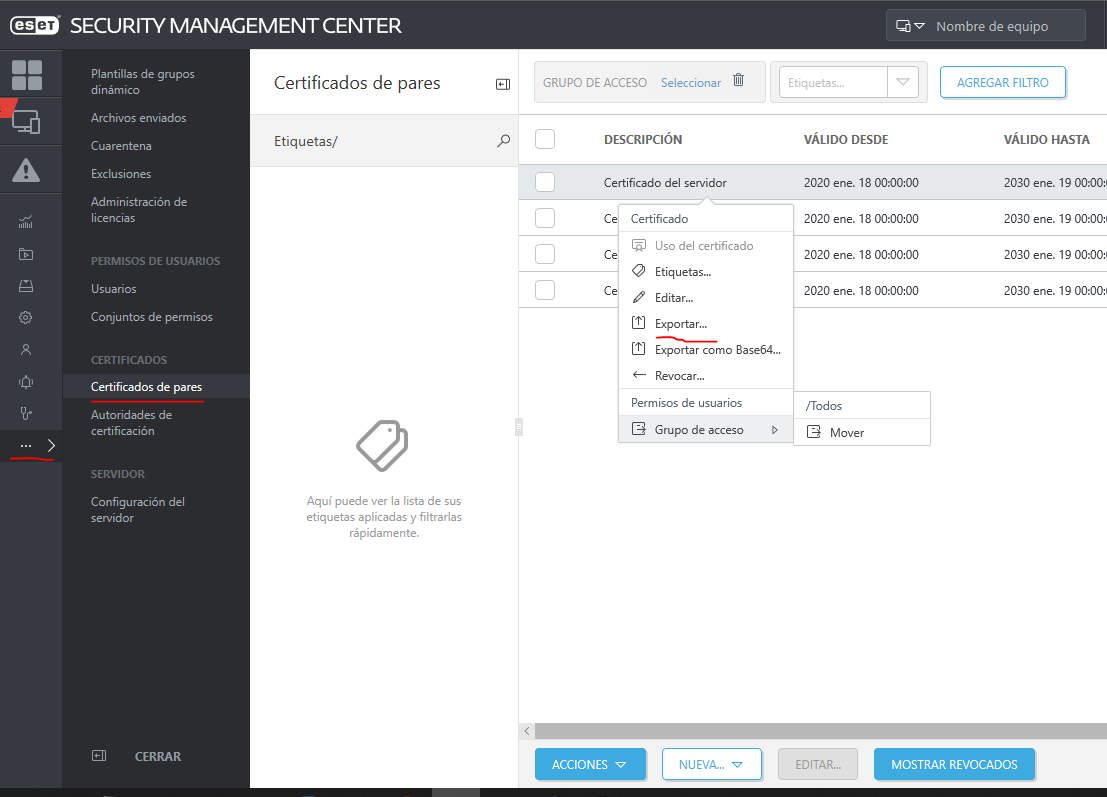Open the Detections warning triangle icon
The image size is (1107, 797).
click(26, 170)
